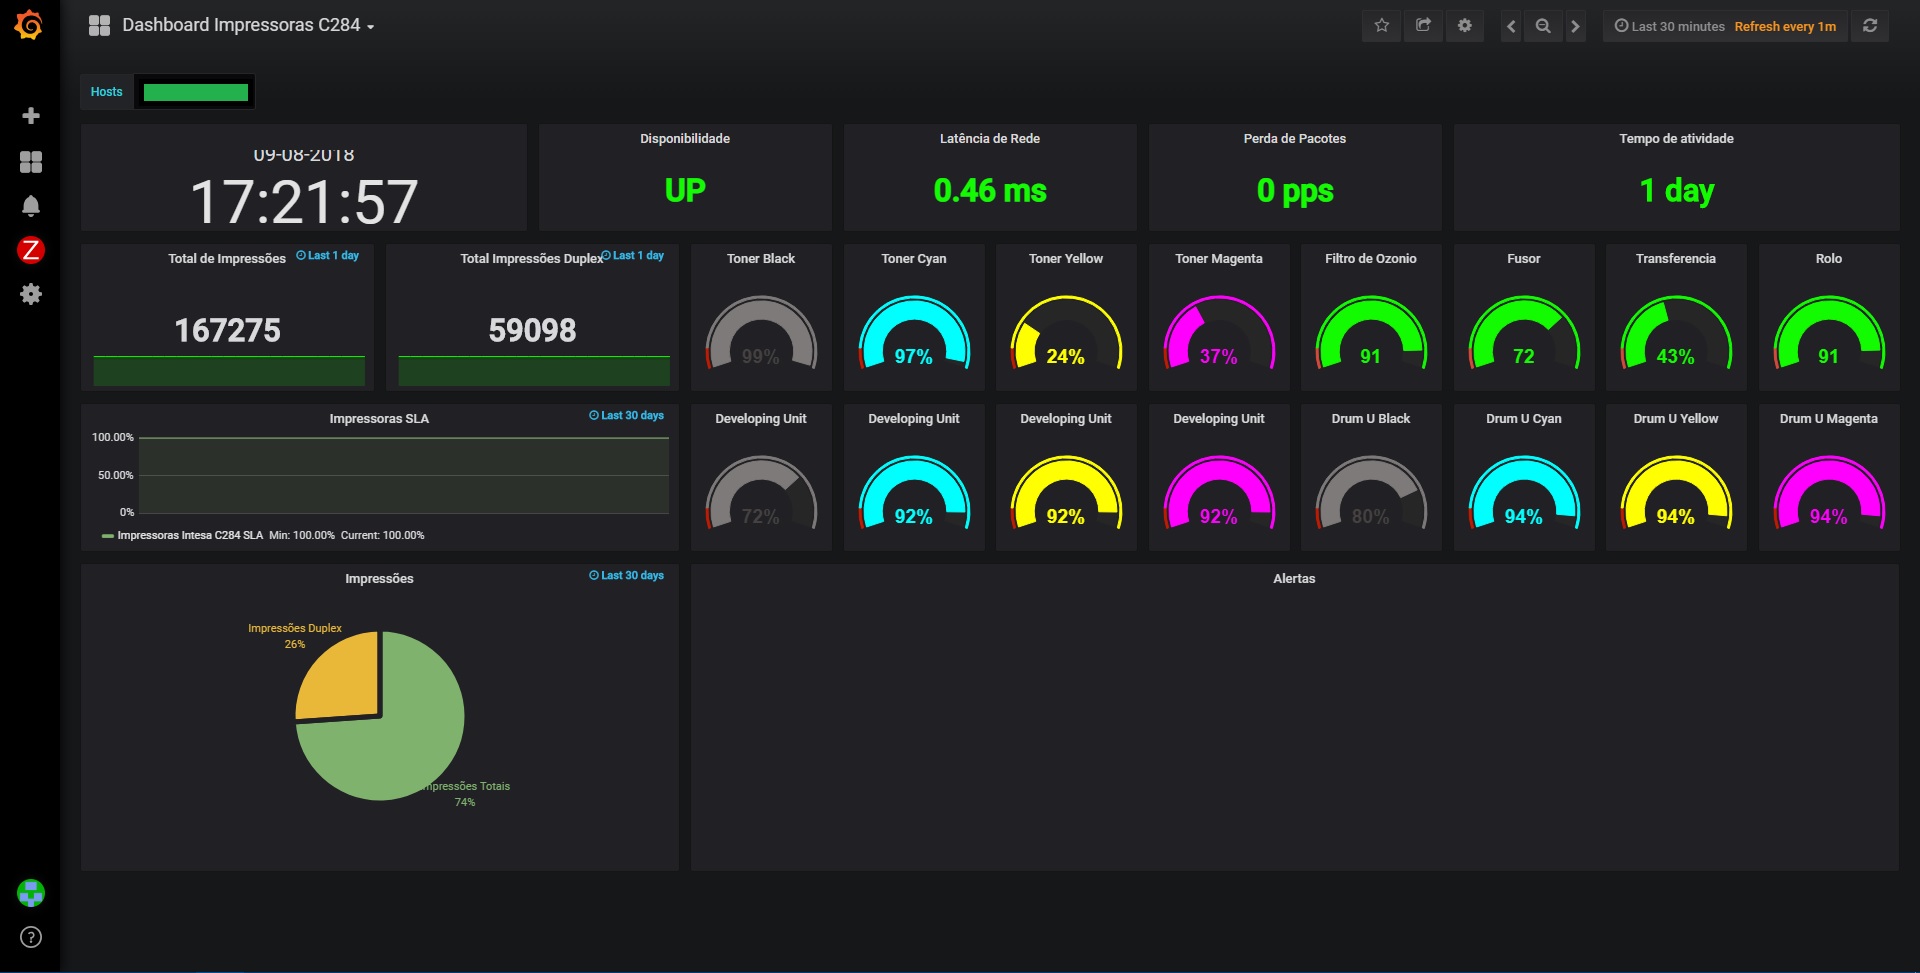Shift time range backward
1920x973 pixels.
(1511, 26)
